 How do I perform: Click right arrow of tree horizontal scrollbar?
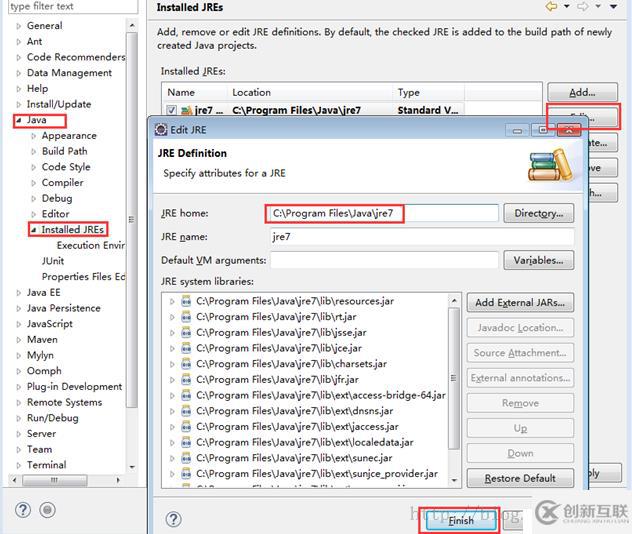tap(118, 480)
